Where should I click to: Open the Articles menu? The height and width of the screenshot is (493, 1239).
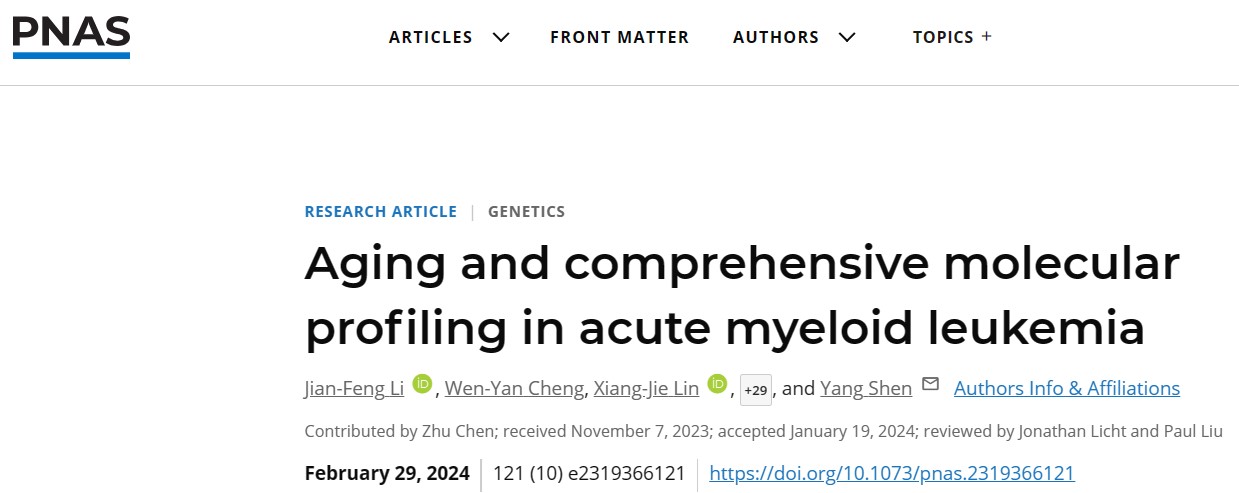[x=431, y=37]
